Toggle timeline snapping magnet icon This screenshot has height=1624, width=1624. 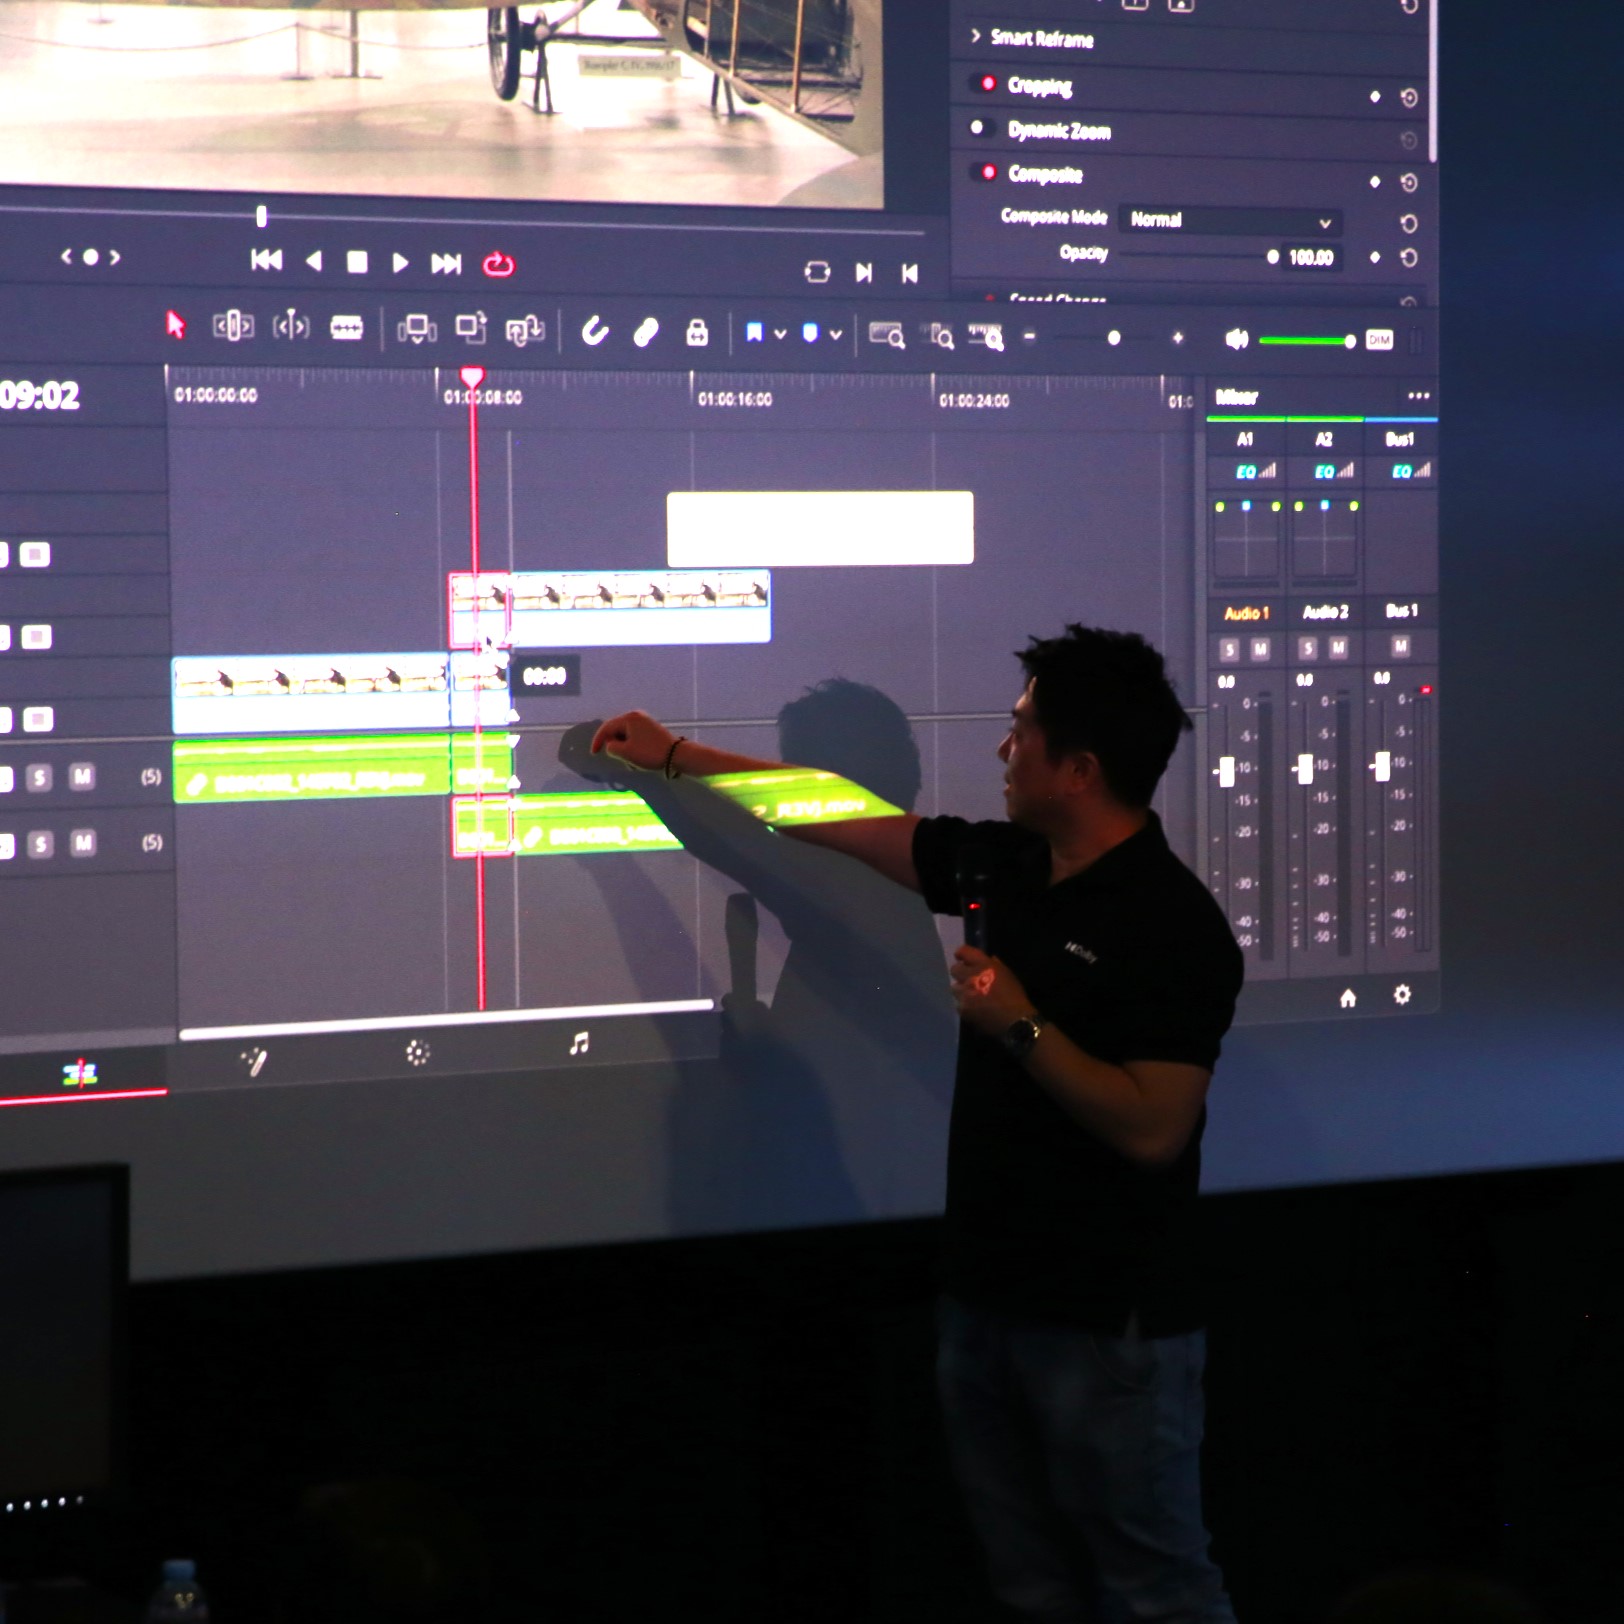[x=595, y=331]
